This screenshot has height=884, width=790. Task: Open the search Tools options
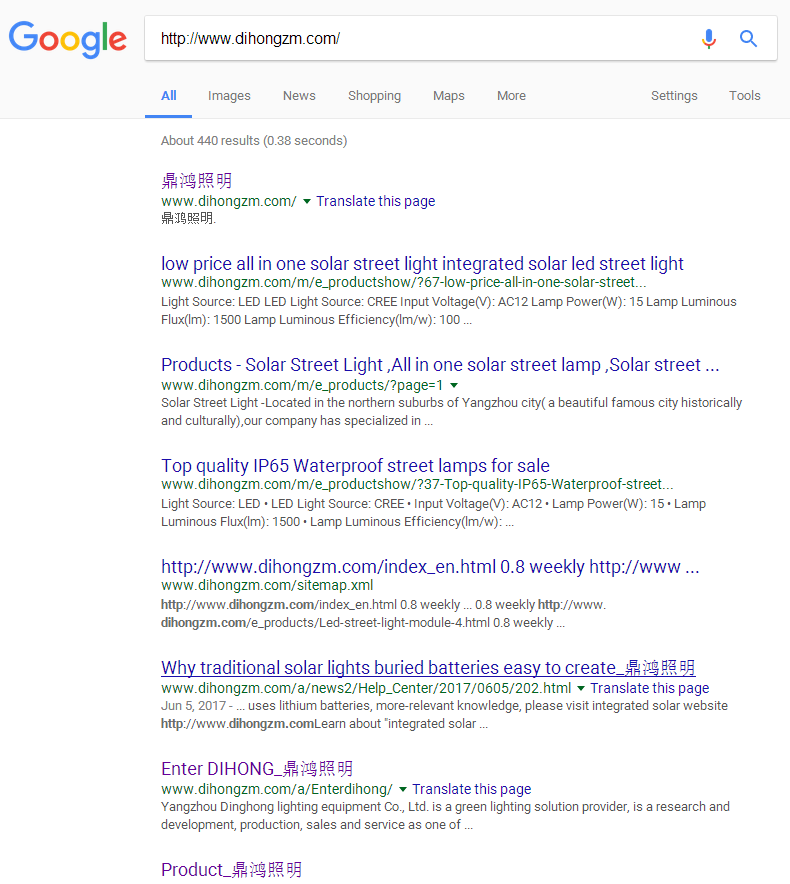pos(744,96)
